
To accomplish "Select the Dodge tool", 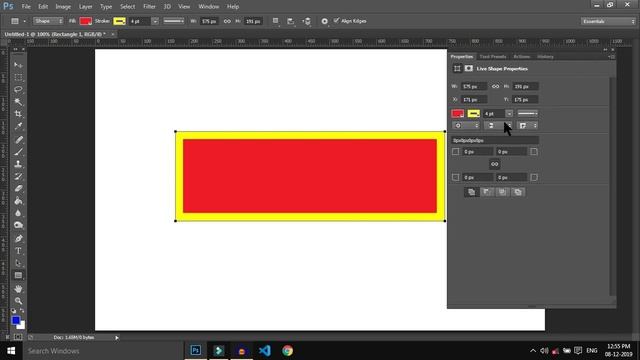I will [18, 225].
